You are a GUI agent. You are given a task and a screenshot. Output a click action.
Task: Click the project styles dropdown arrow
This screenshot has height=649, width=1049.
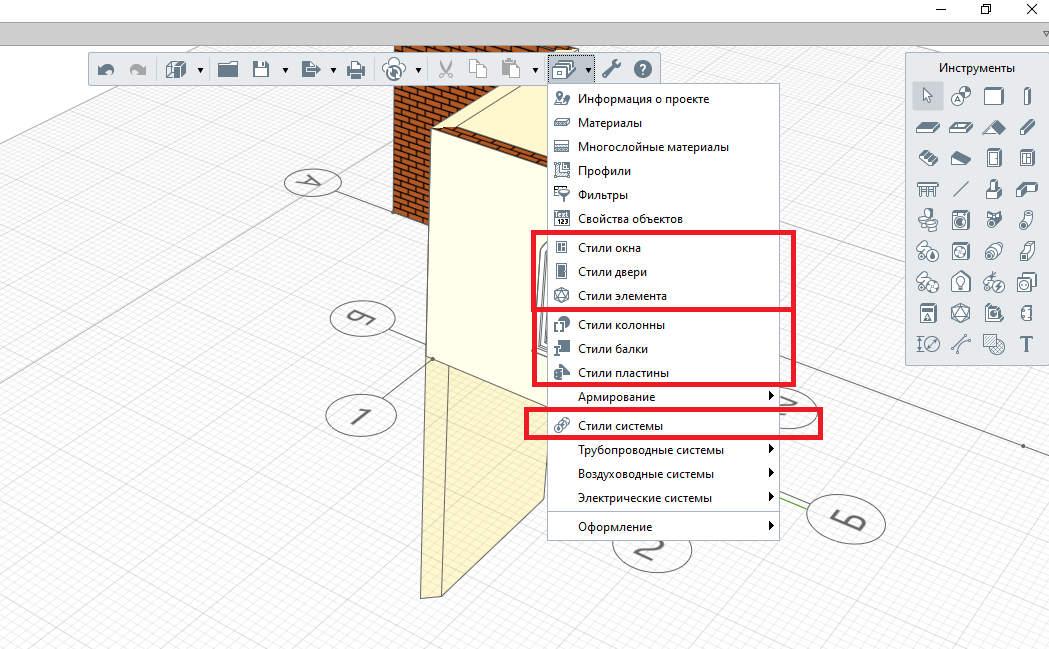(587, 70)
